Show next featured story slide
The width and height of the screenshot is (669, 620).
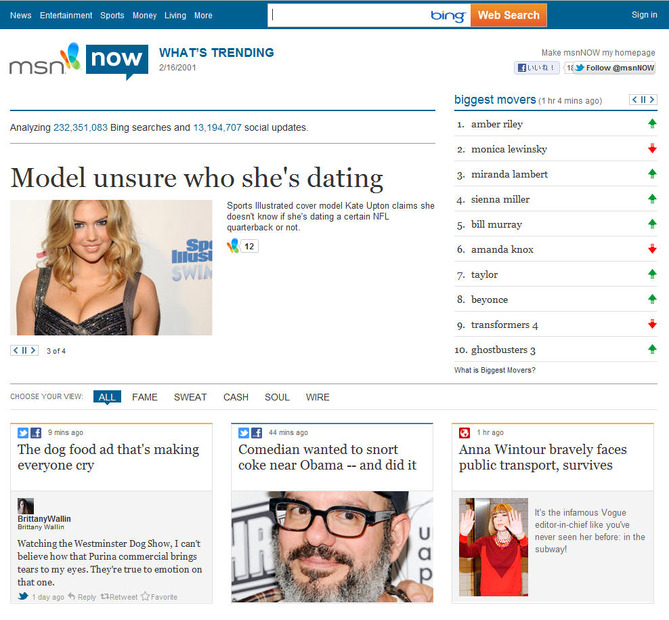coord(33,350)
